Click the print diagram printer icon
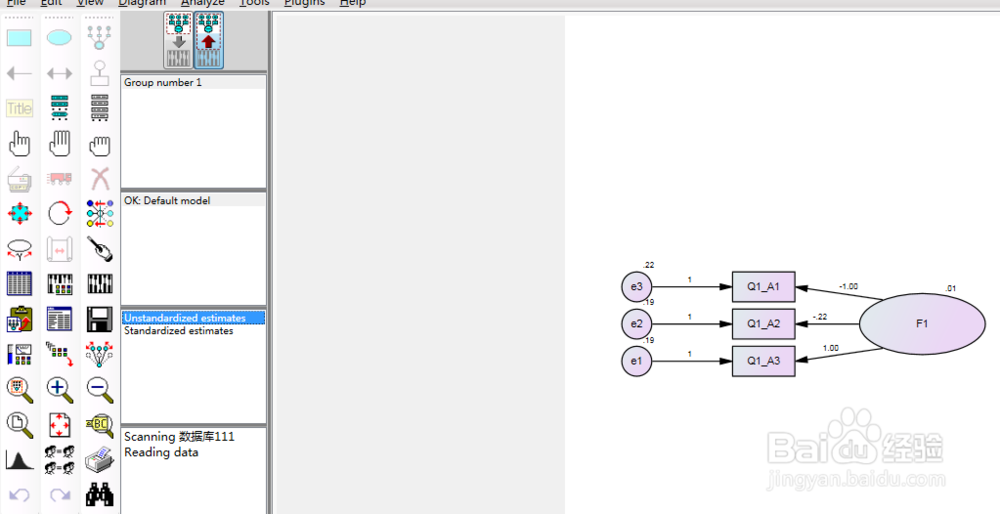The height and width of the screenshot is (514, 1000). tap(99, 460)
